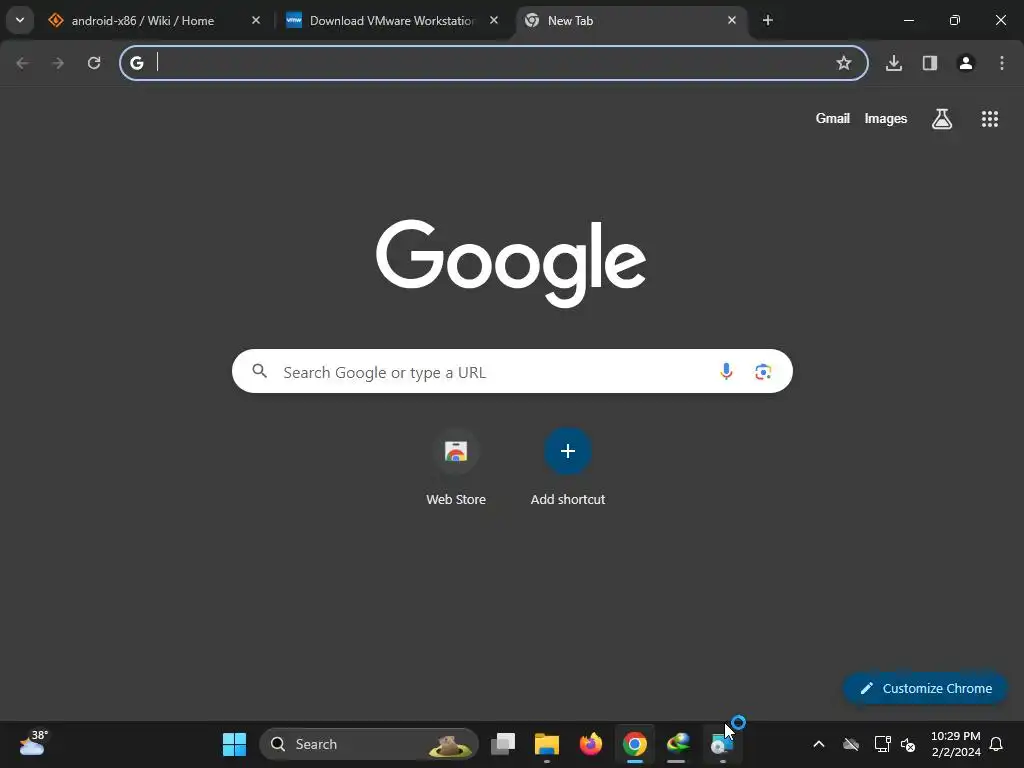Bookmark this tab with the star icon
Image resolution: width=1024 pixels, height=768 pixels.
844,63
